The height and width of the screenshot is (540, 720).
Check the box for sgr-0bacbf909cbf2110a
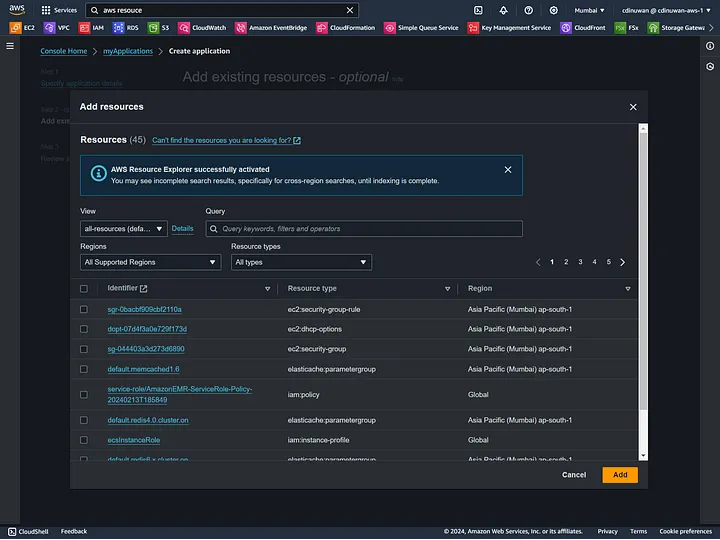[x=84, y=309]
